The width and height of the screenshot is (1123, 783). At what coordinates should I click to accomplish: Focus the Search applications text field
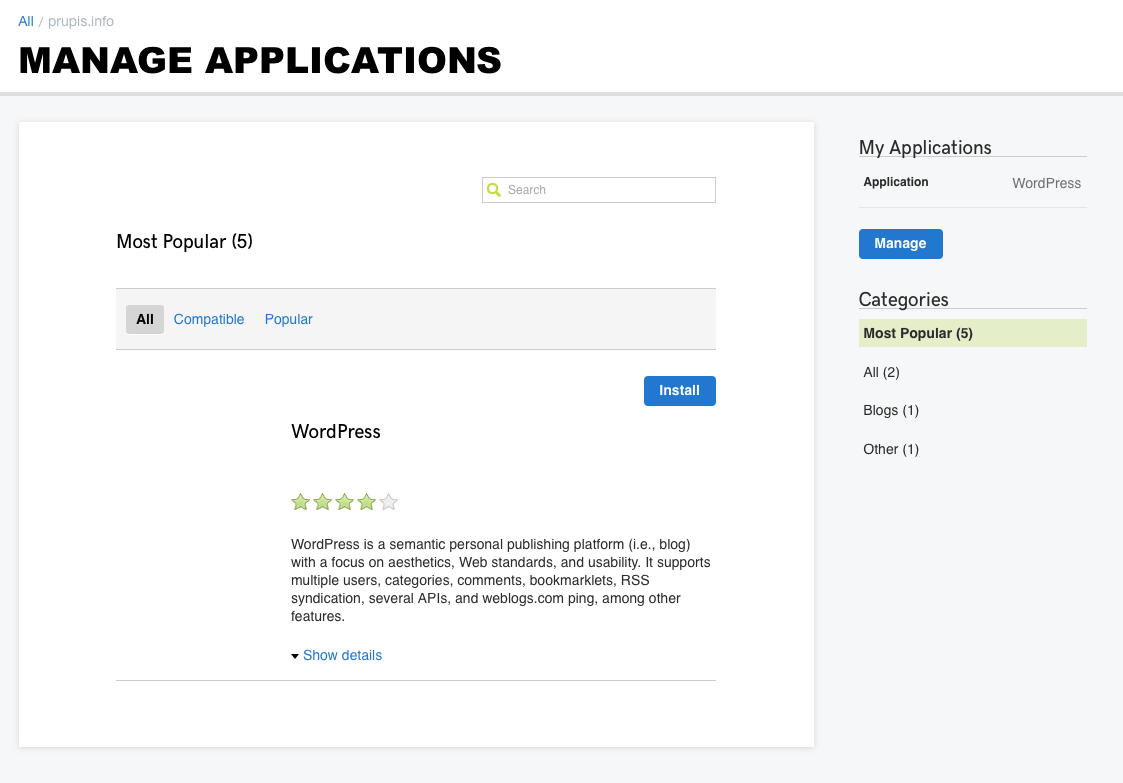pos(608,190)
